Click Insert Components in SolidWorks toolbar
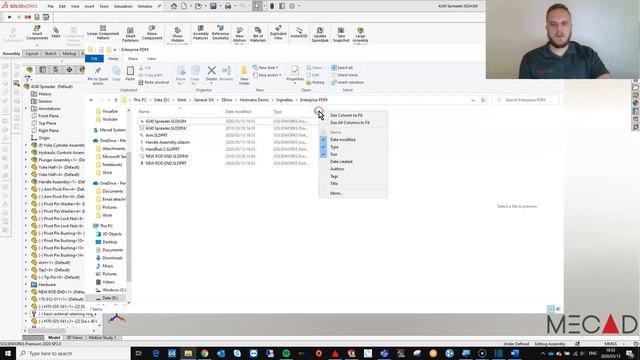The height and width of the screenshot is (360, 640). pos(37,33)
